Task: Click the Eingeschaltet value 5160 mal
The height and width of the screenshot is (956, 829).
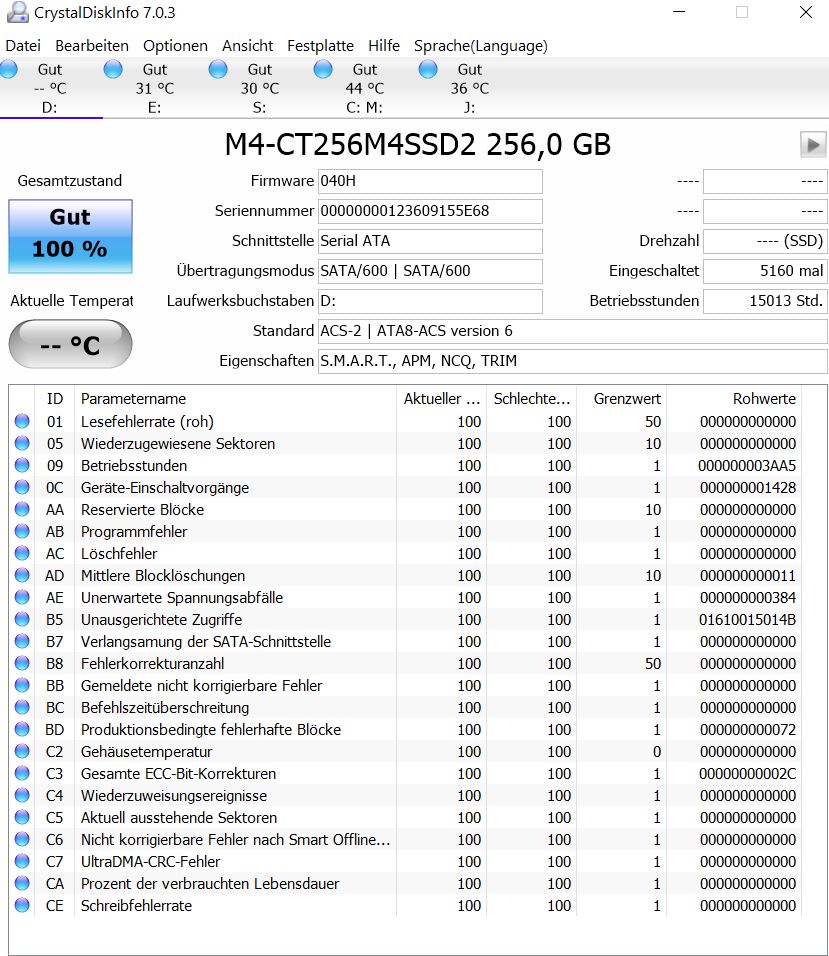Action: (765, 271)
